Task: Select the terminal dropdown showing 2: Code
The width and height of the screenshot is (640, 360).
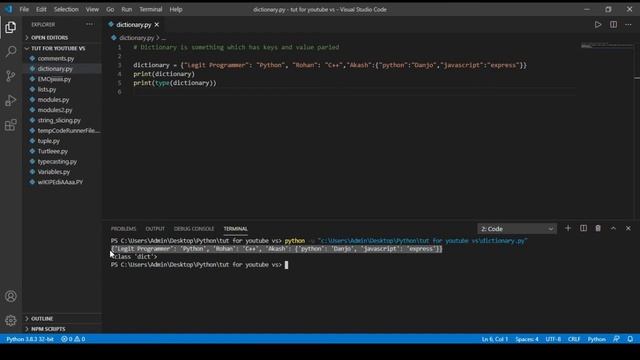Action: pos(517,229)
